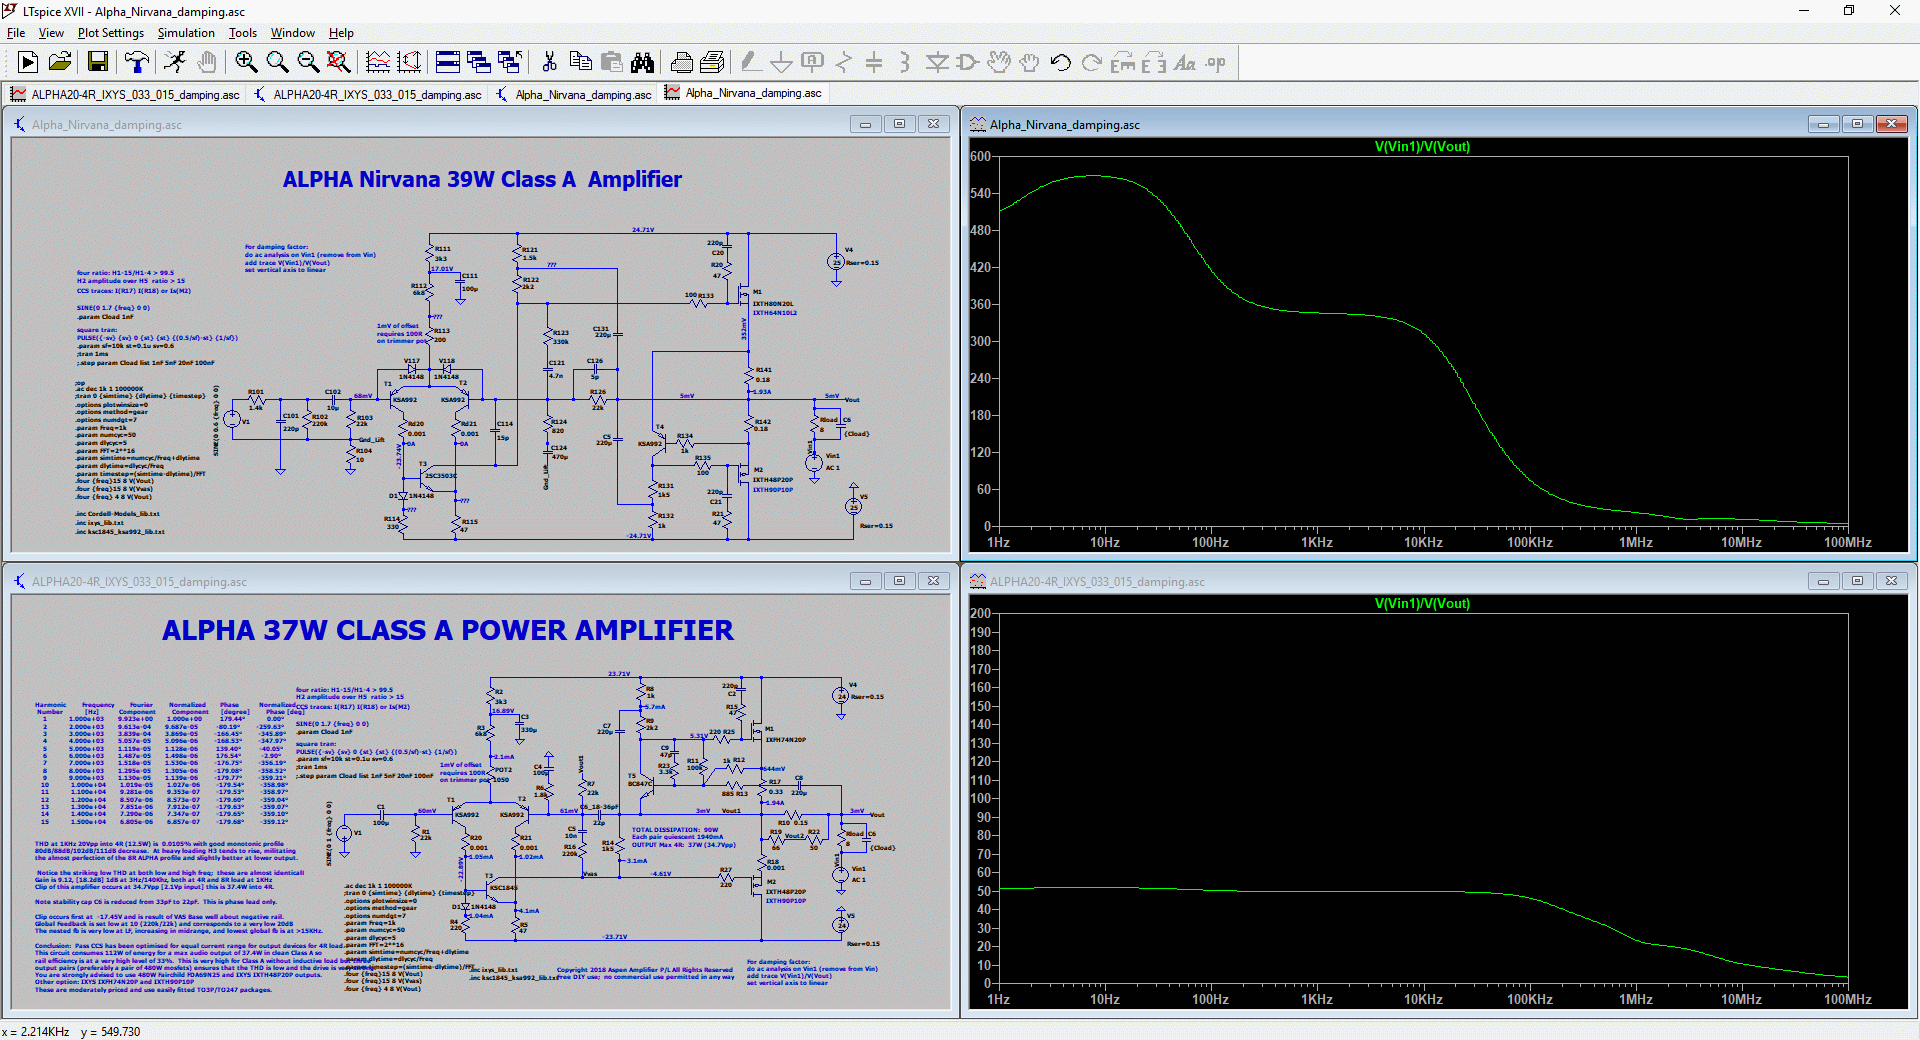Open the Help menu
The image size is (1920, 1040).
click(x=341, y=33)
